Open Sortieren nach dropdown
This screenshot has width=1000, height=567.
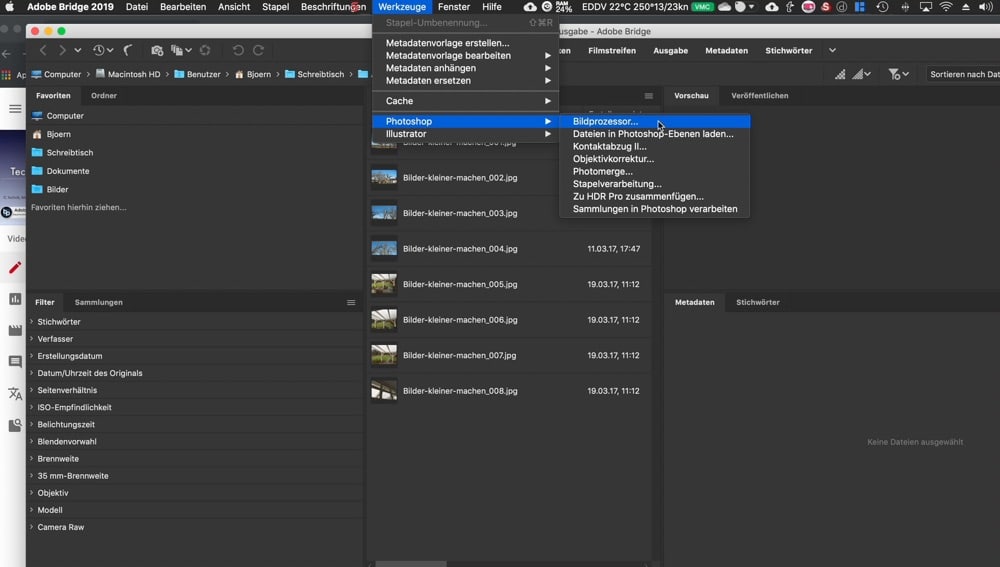964,75
